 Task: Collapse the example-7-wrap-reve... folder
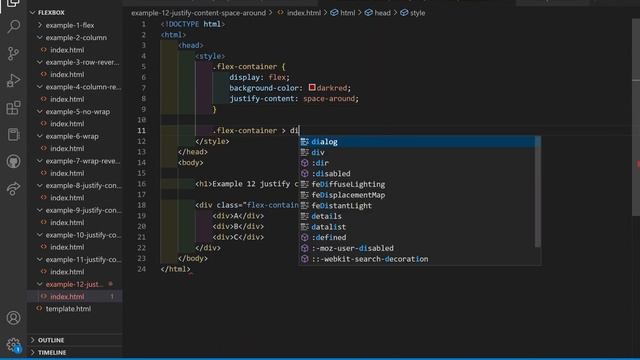[40, 161]
